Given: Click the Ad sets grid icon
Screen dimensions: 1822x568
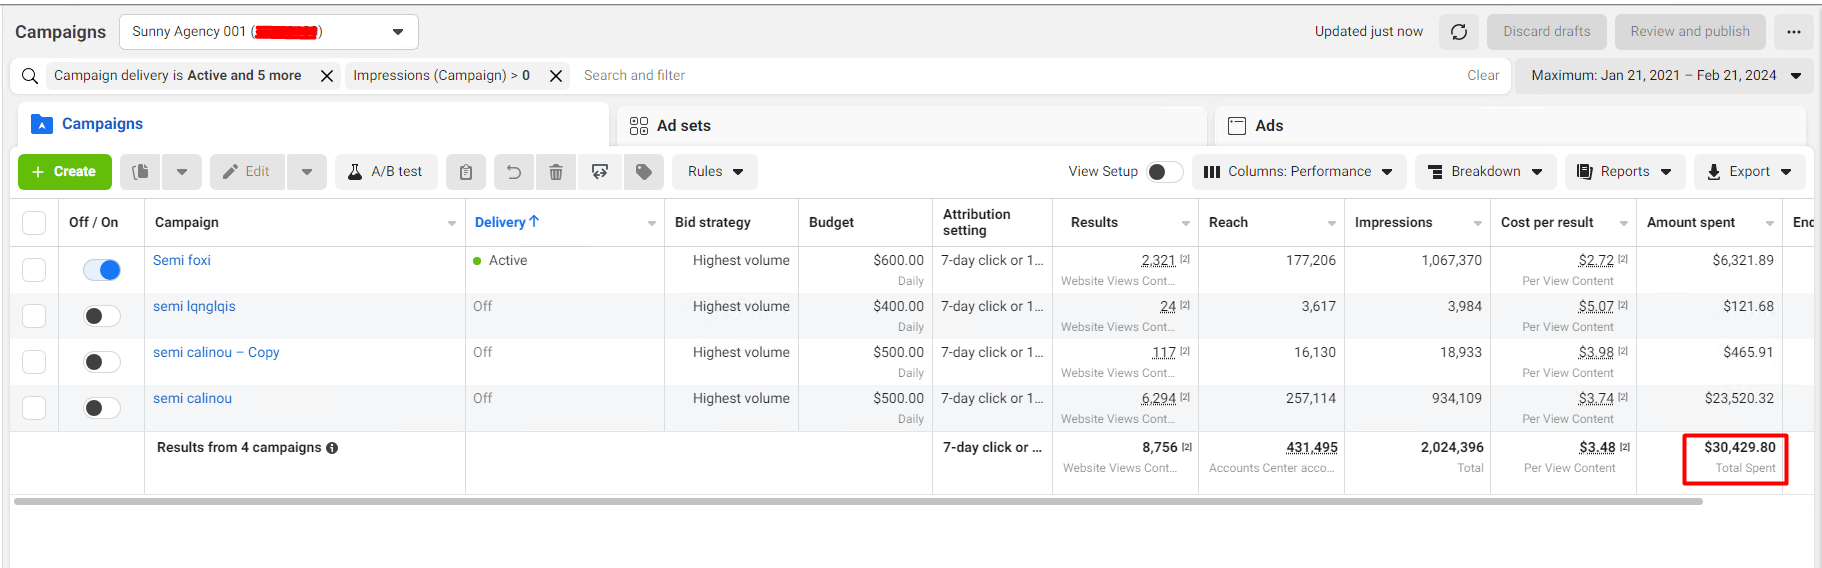Looking at the screenshot, I should coord(639,126).
